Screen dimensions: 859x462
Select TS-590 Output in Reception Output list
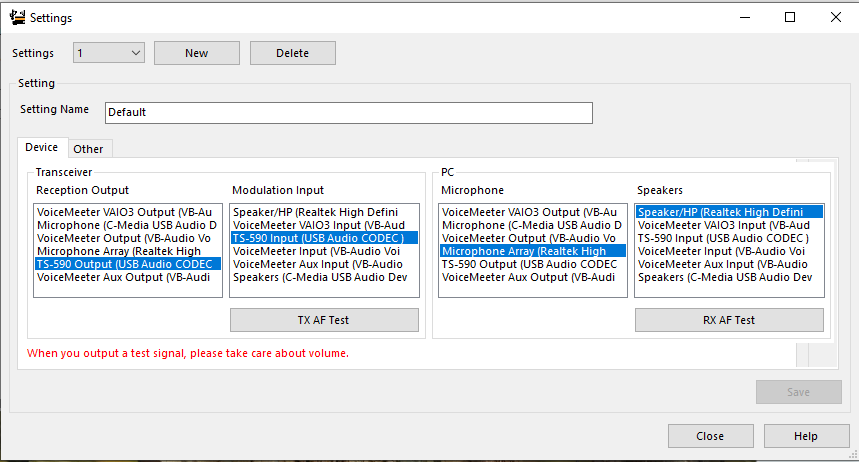[x=128, y=264]
